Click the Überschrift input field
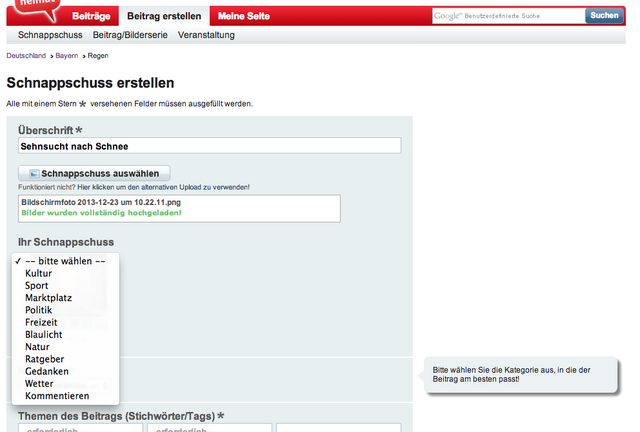This screenshot has width=640, height=432. 210,146
